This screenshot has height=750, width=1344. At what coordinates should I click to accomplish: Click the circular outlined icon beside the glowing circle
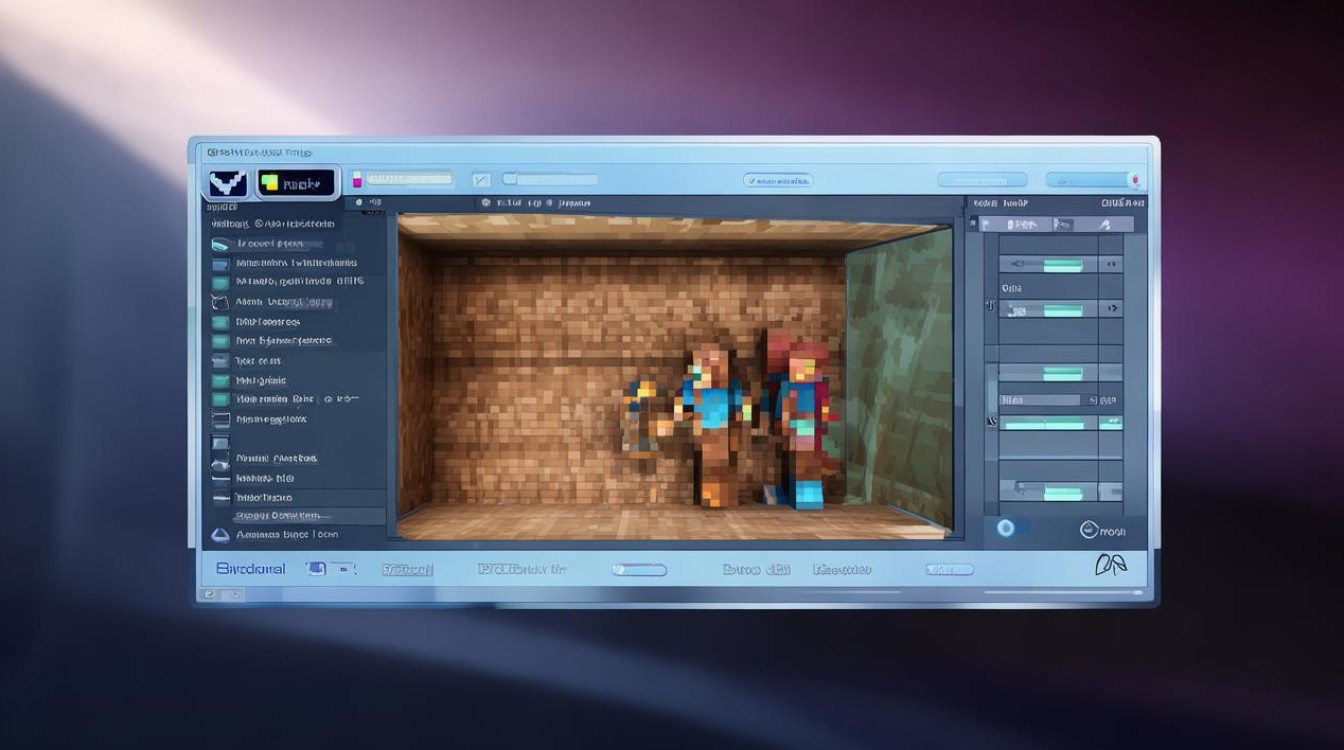coord(1089,530)
